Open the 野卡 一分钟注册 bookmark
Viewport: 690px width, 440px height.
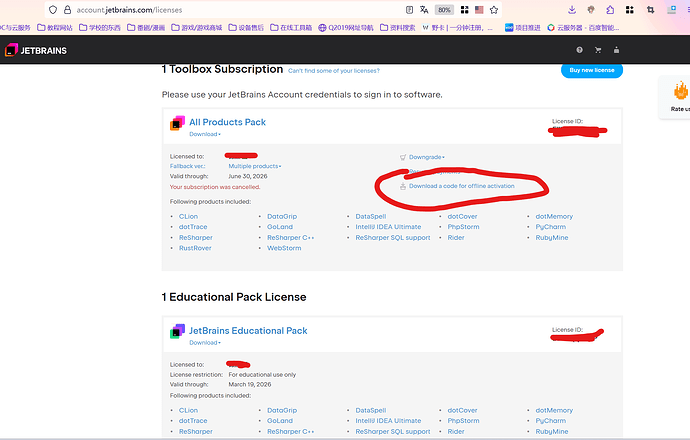click(x=457, y=28)
